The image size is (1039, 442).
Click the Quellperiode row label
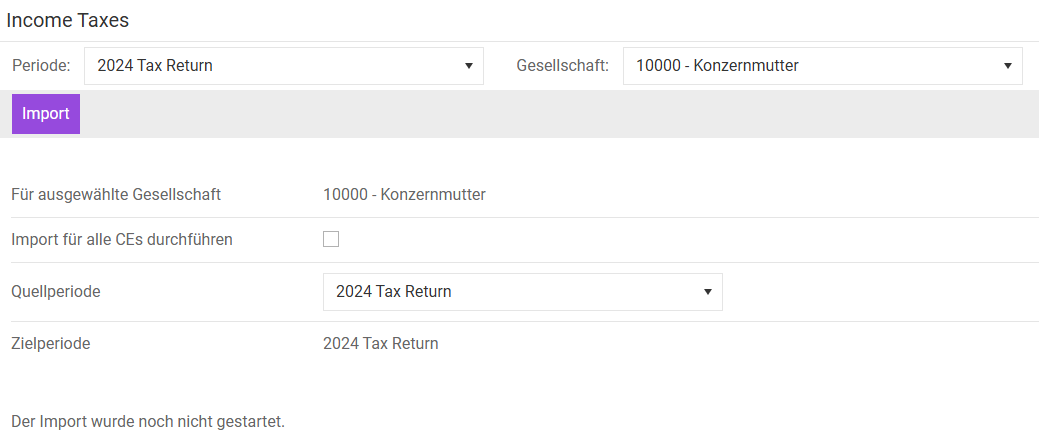(x=56, y=292)
